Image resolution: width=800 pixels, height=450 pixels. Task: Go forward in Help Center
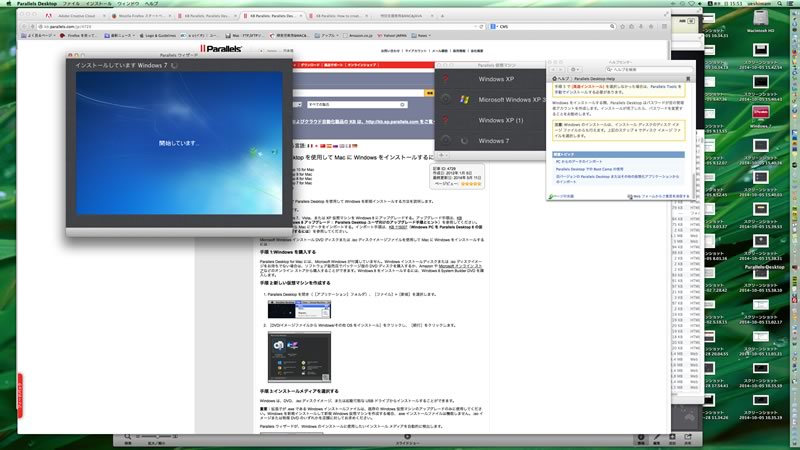[x=560, y=69]
